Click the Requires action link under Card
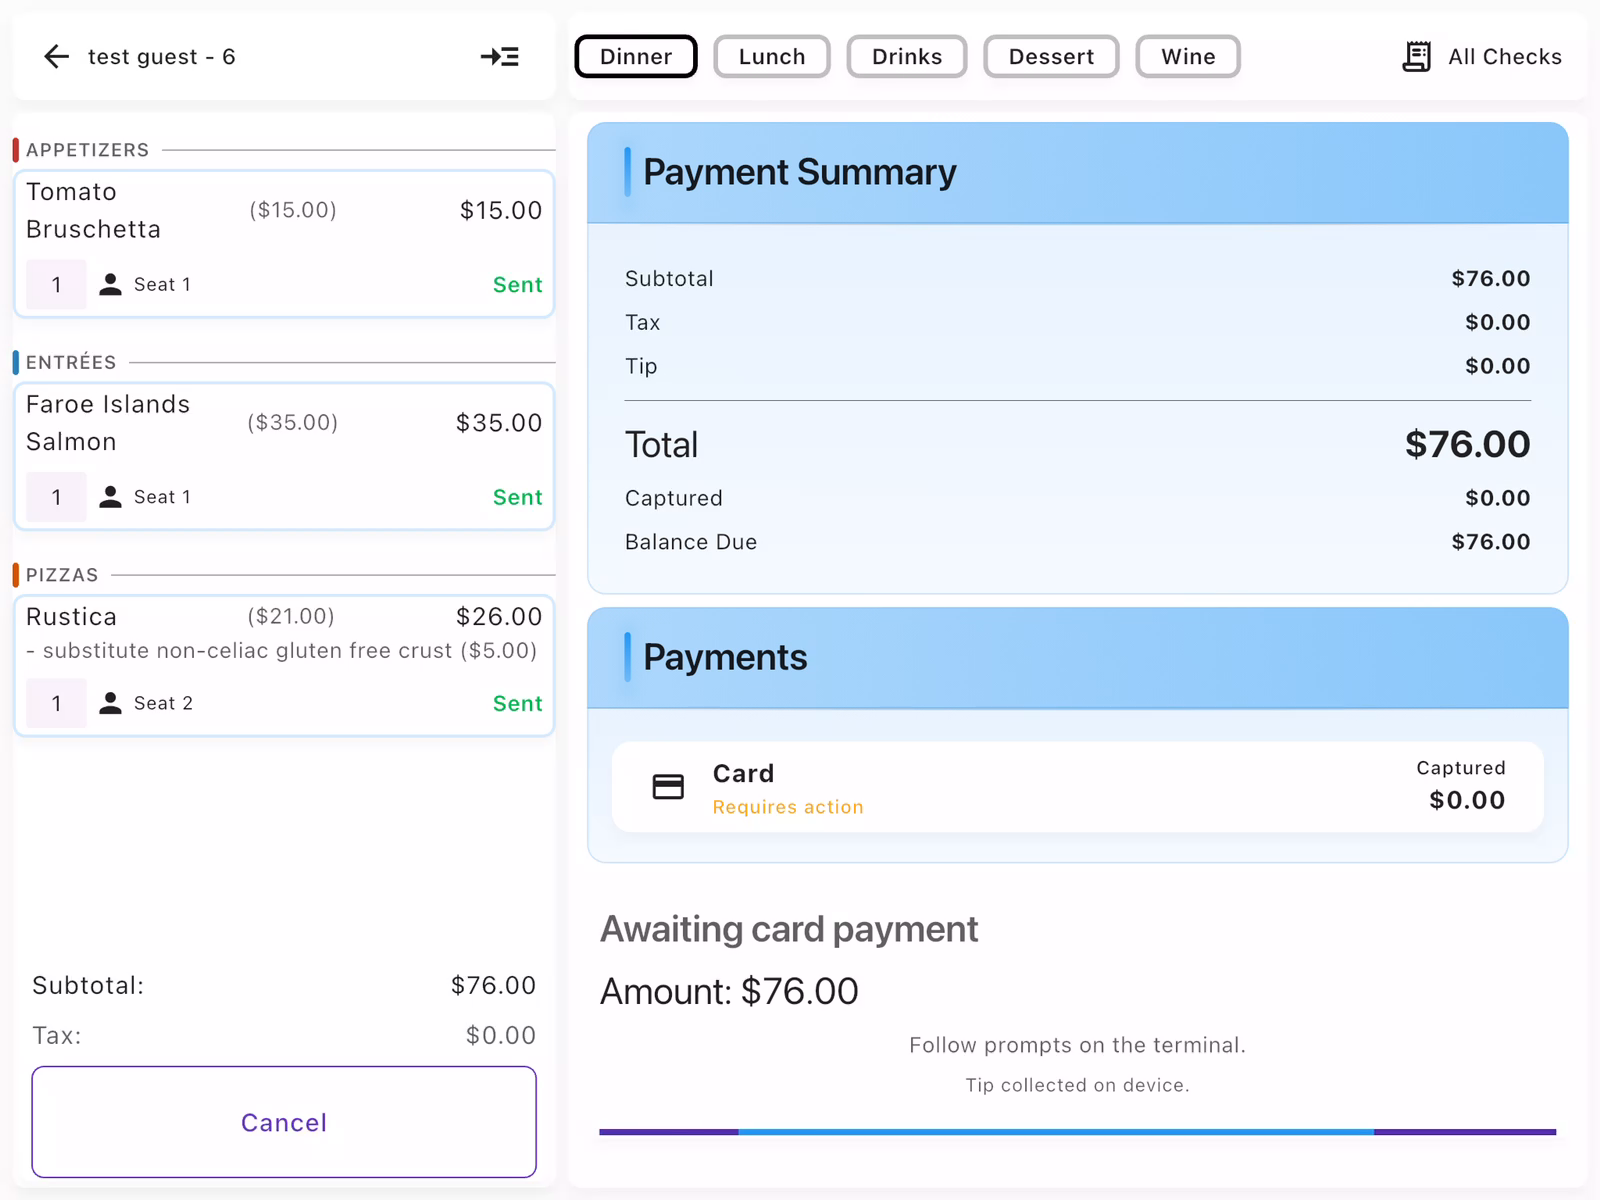The image size is (1600, 1200). tap(787, 807)
